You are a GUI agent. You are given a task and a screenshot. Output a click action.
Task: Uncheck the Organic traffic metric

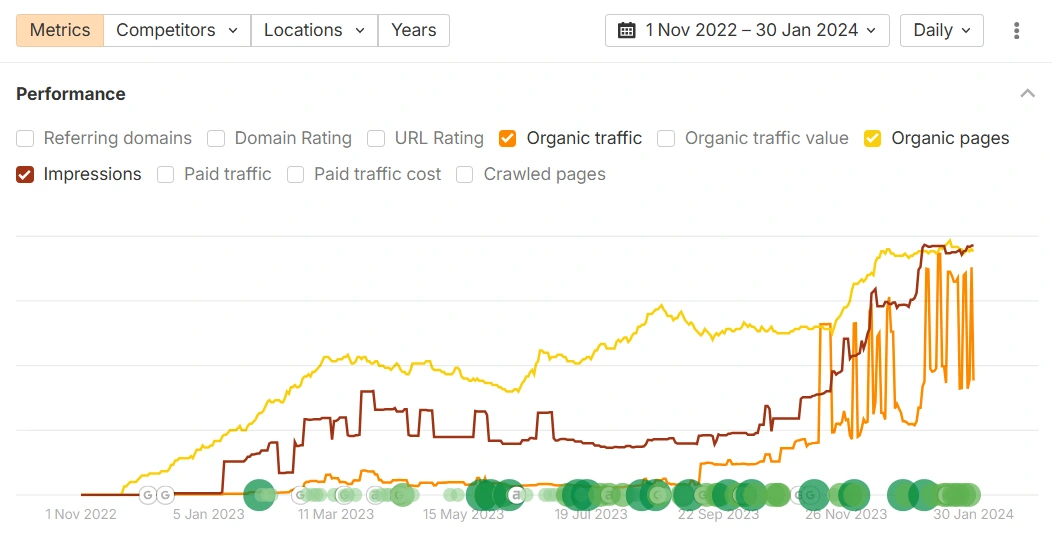(508, 138)
